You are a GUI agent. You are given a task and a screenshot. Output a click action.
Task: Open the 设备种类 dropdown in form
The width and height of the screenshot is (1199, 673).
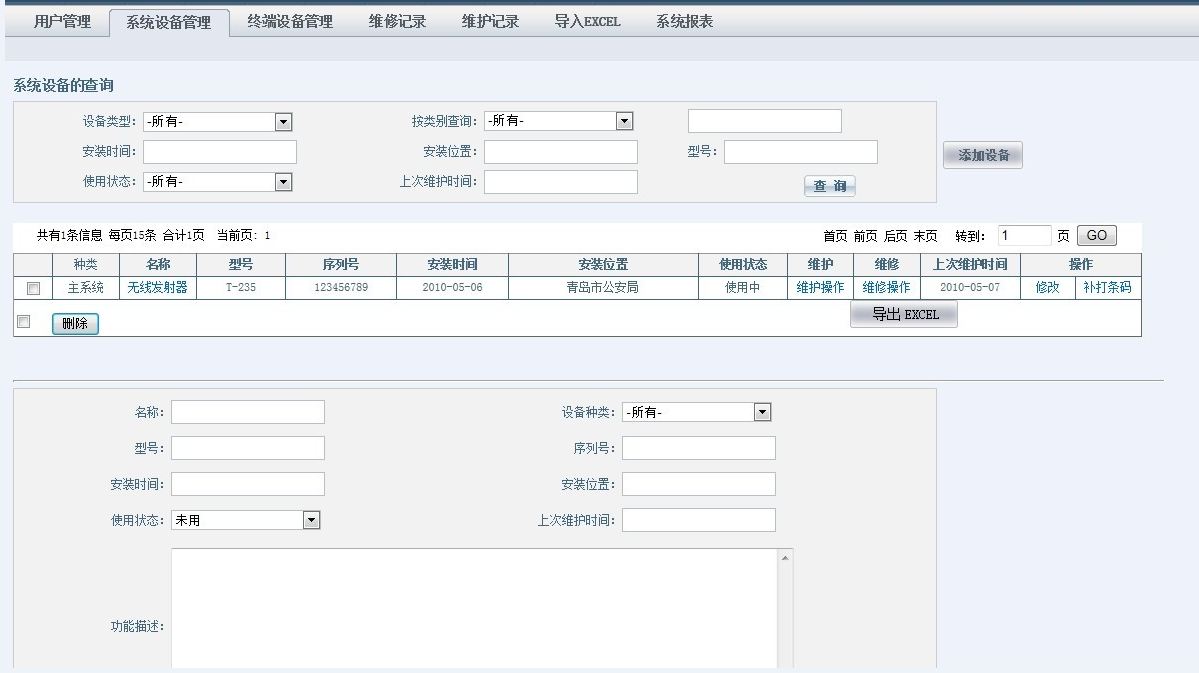(762, 412)
